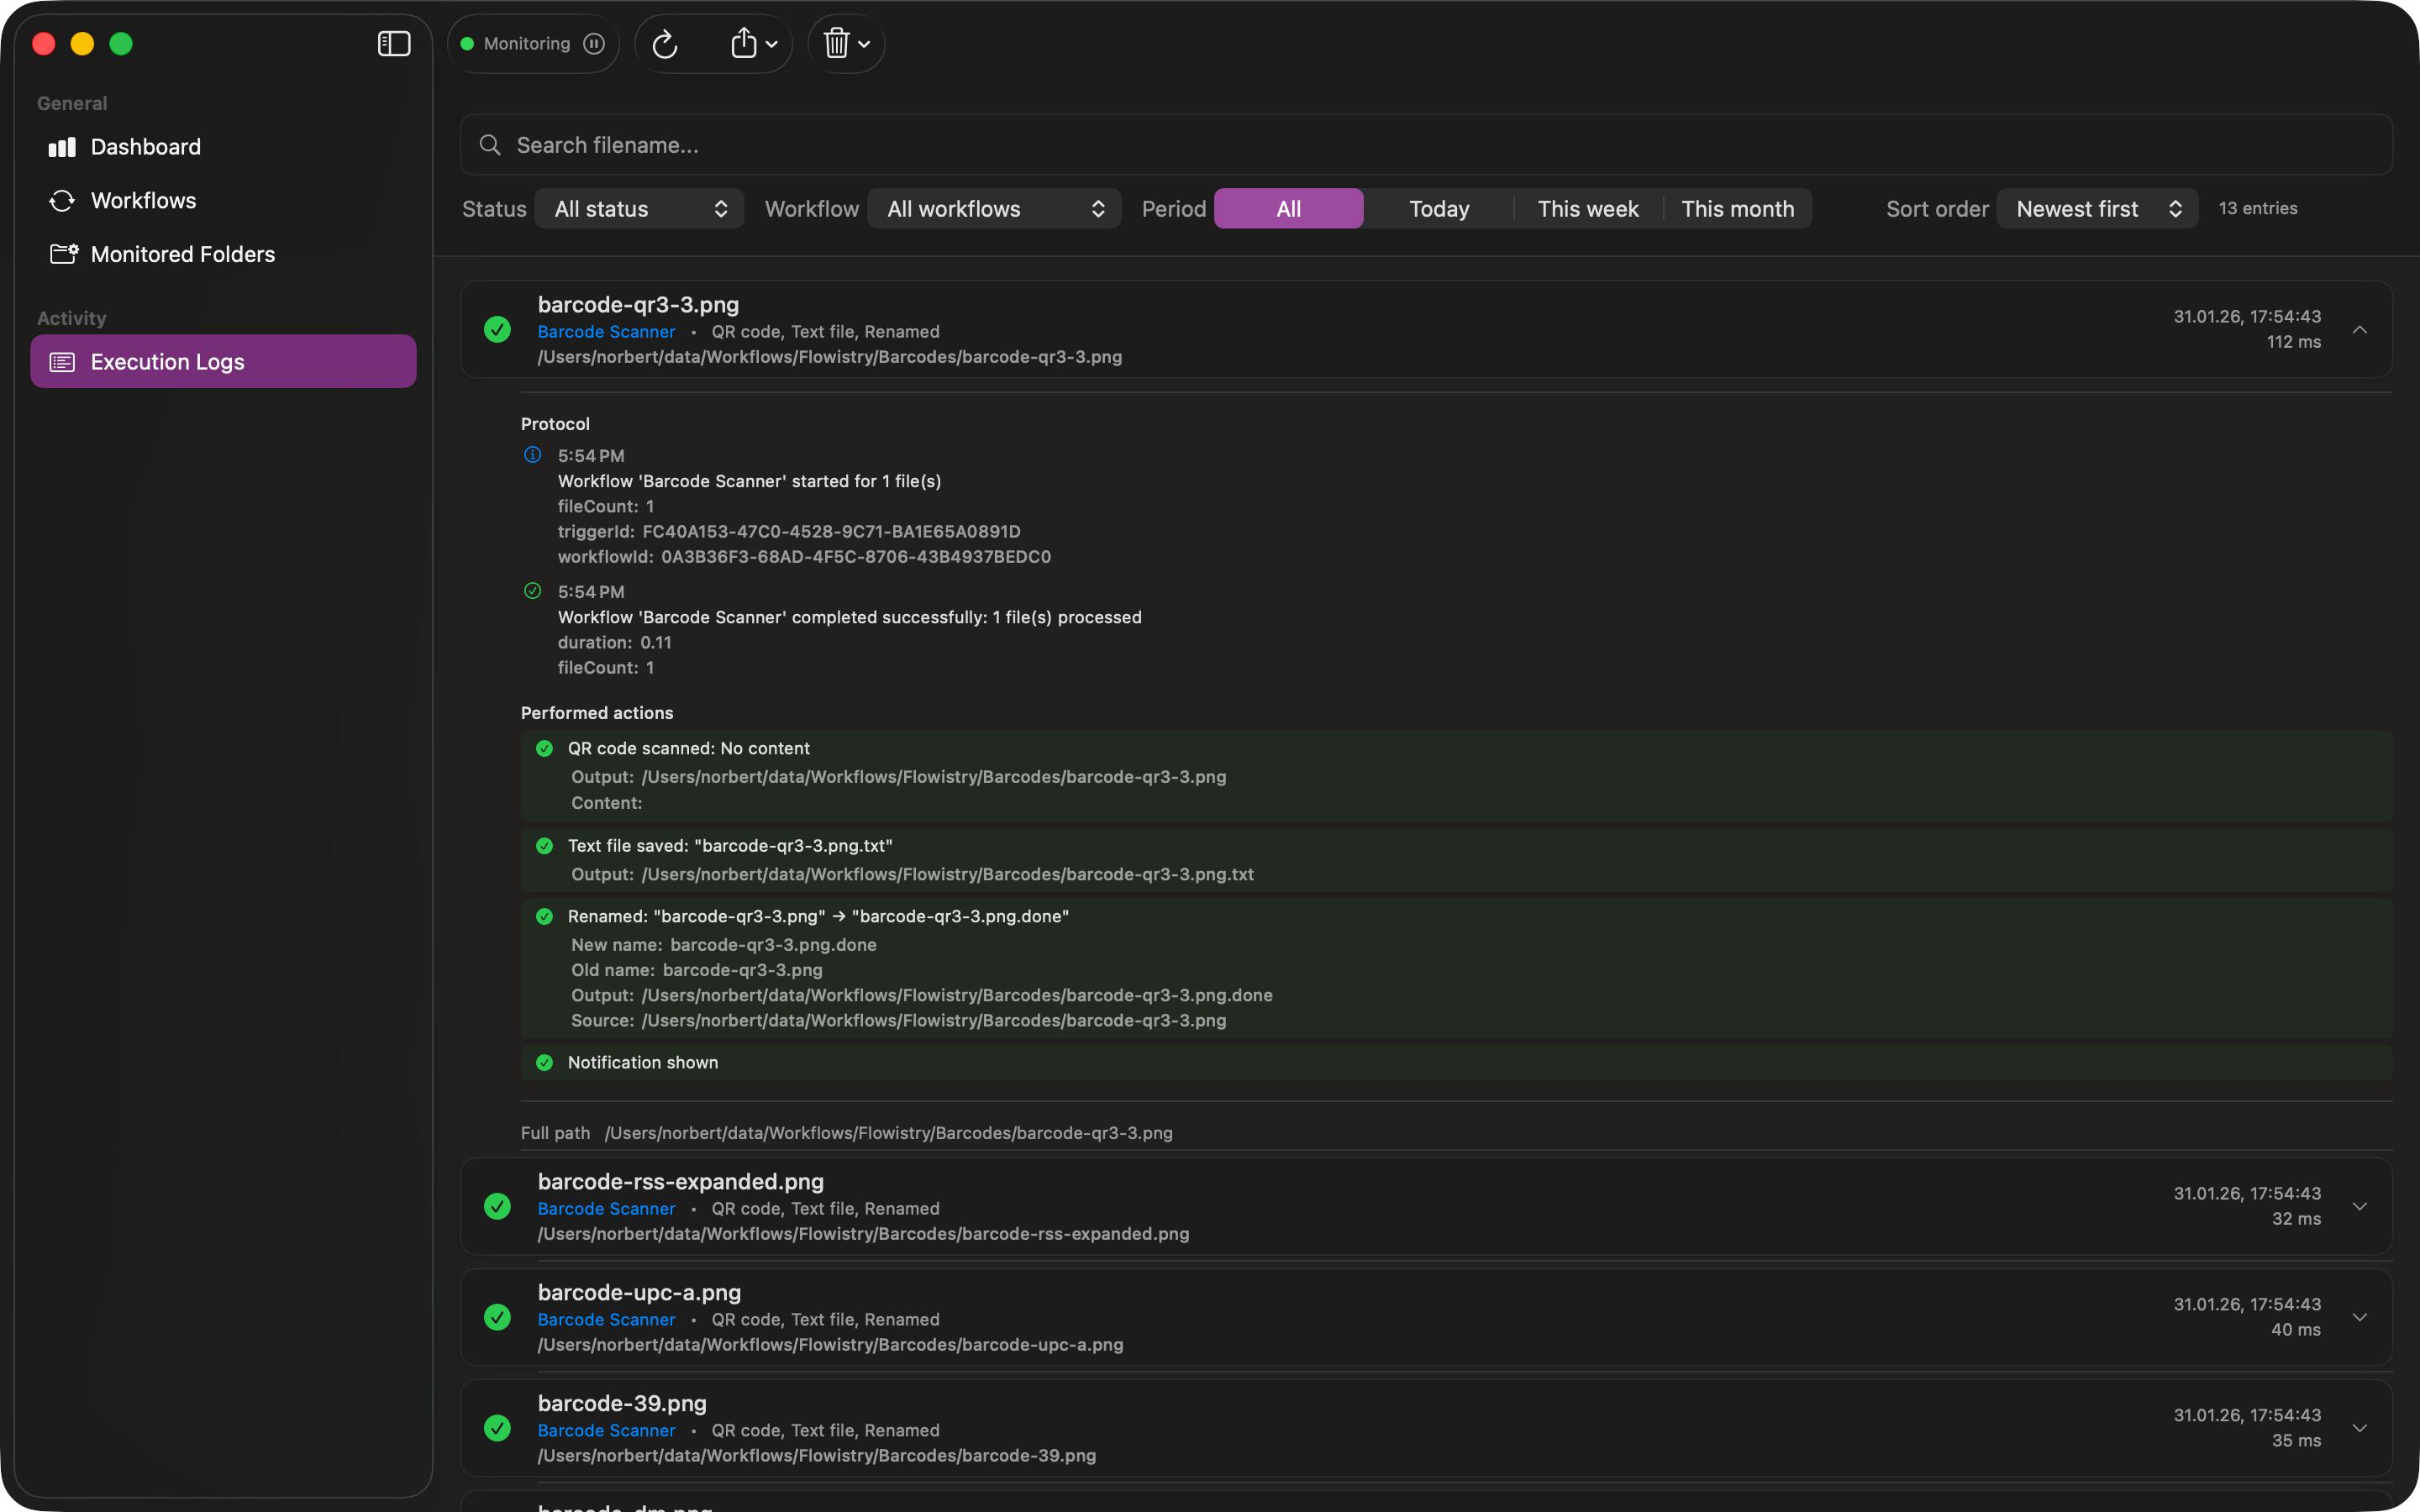Image resolution: width=2420 pixels, height=1512 pixels.
Task: Open the All workflows dropdown
Action: point(994,209)
